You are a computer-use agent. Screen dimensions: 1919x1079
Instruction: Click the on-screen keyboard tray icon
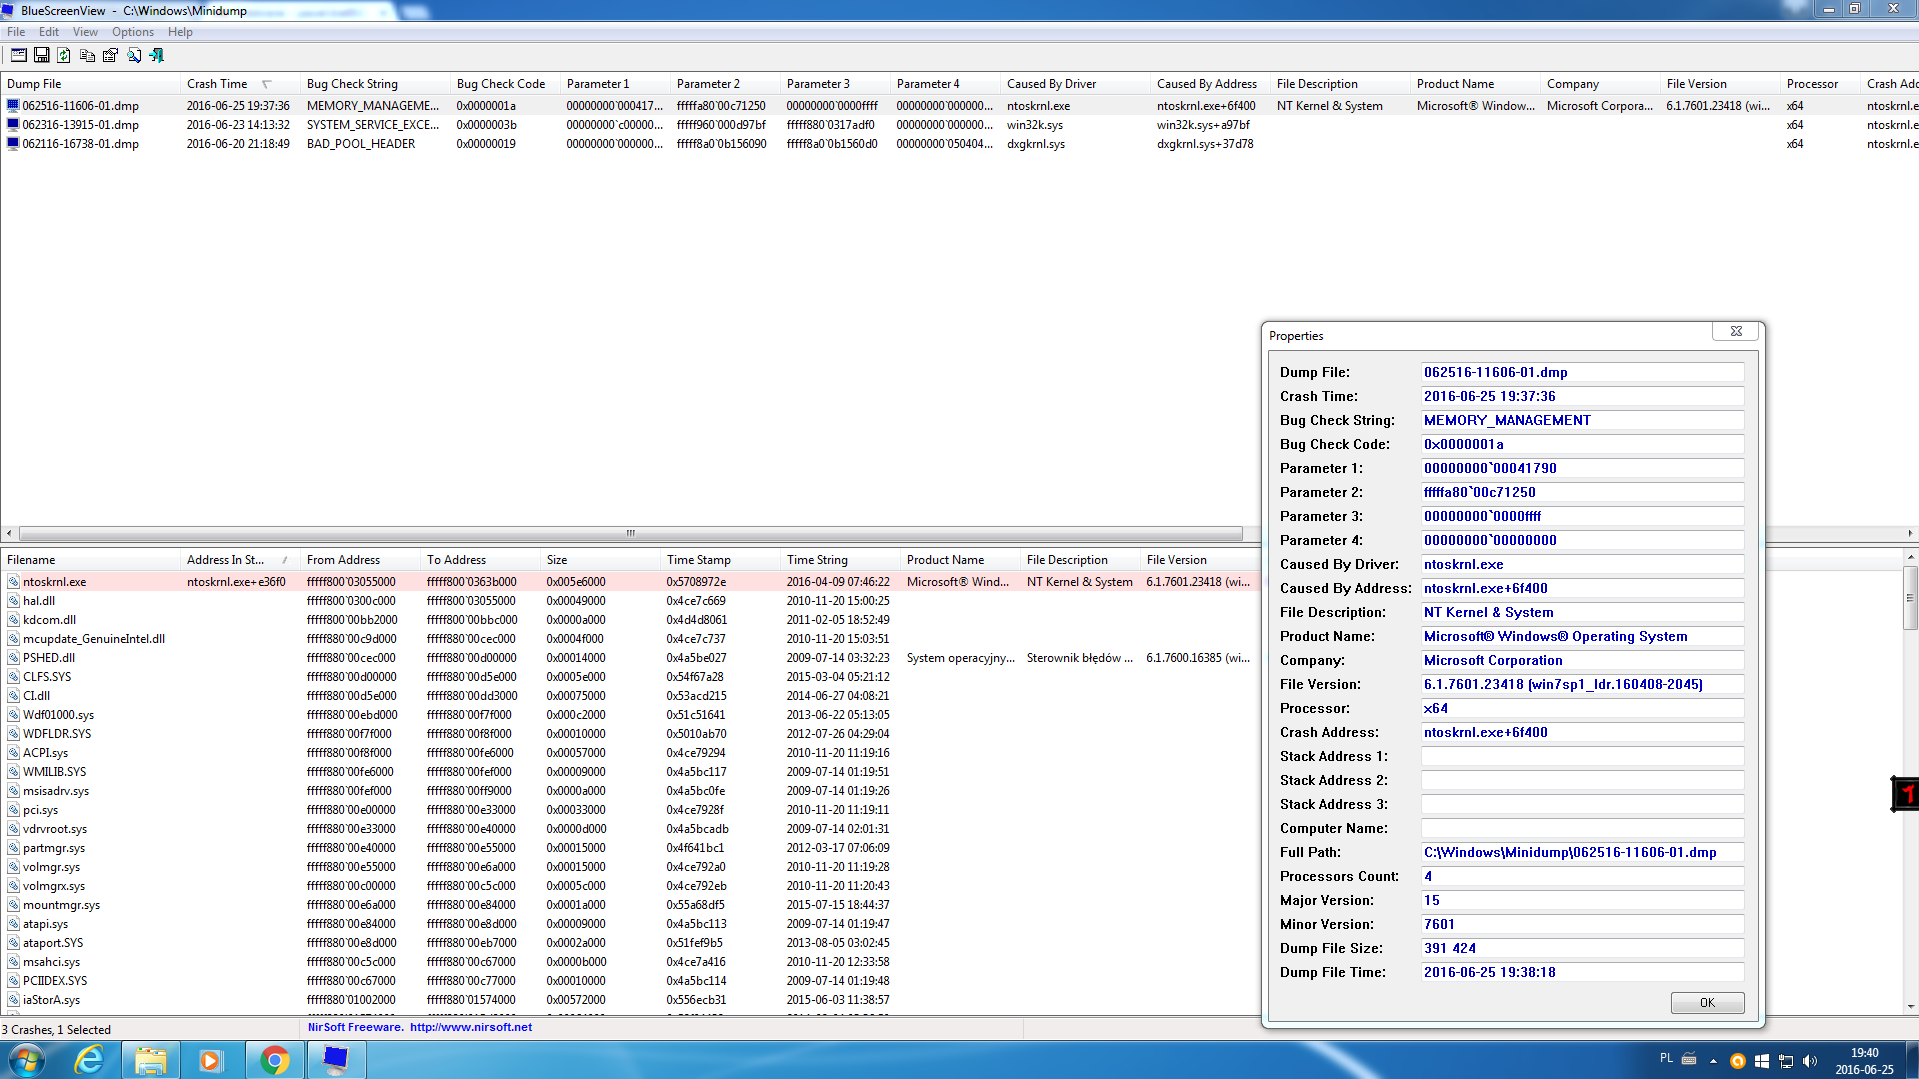pyautogui.click(x=1689, y=1058)
